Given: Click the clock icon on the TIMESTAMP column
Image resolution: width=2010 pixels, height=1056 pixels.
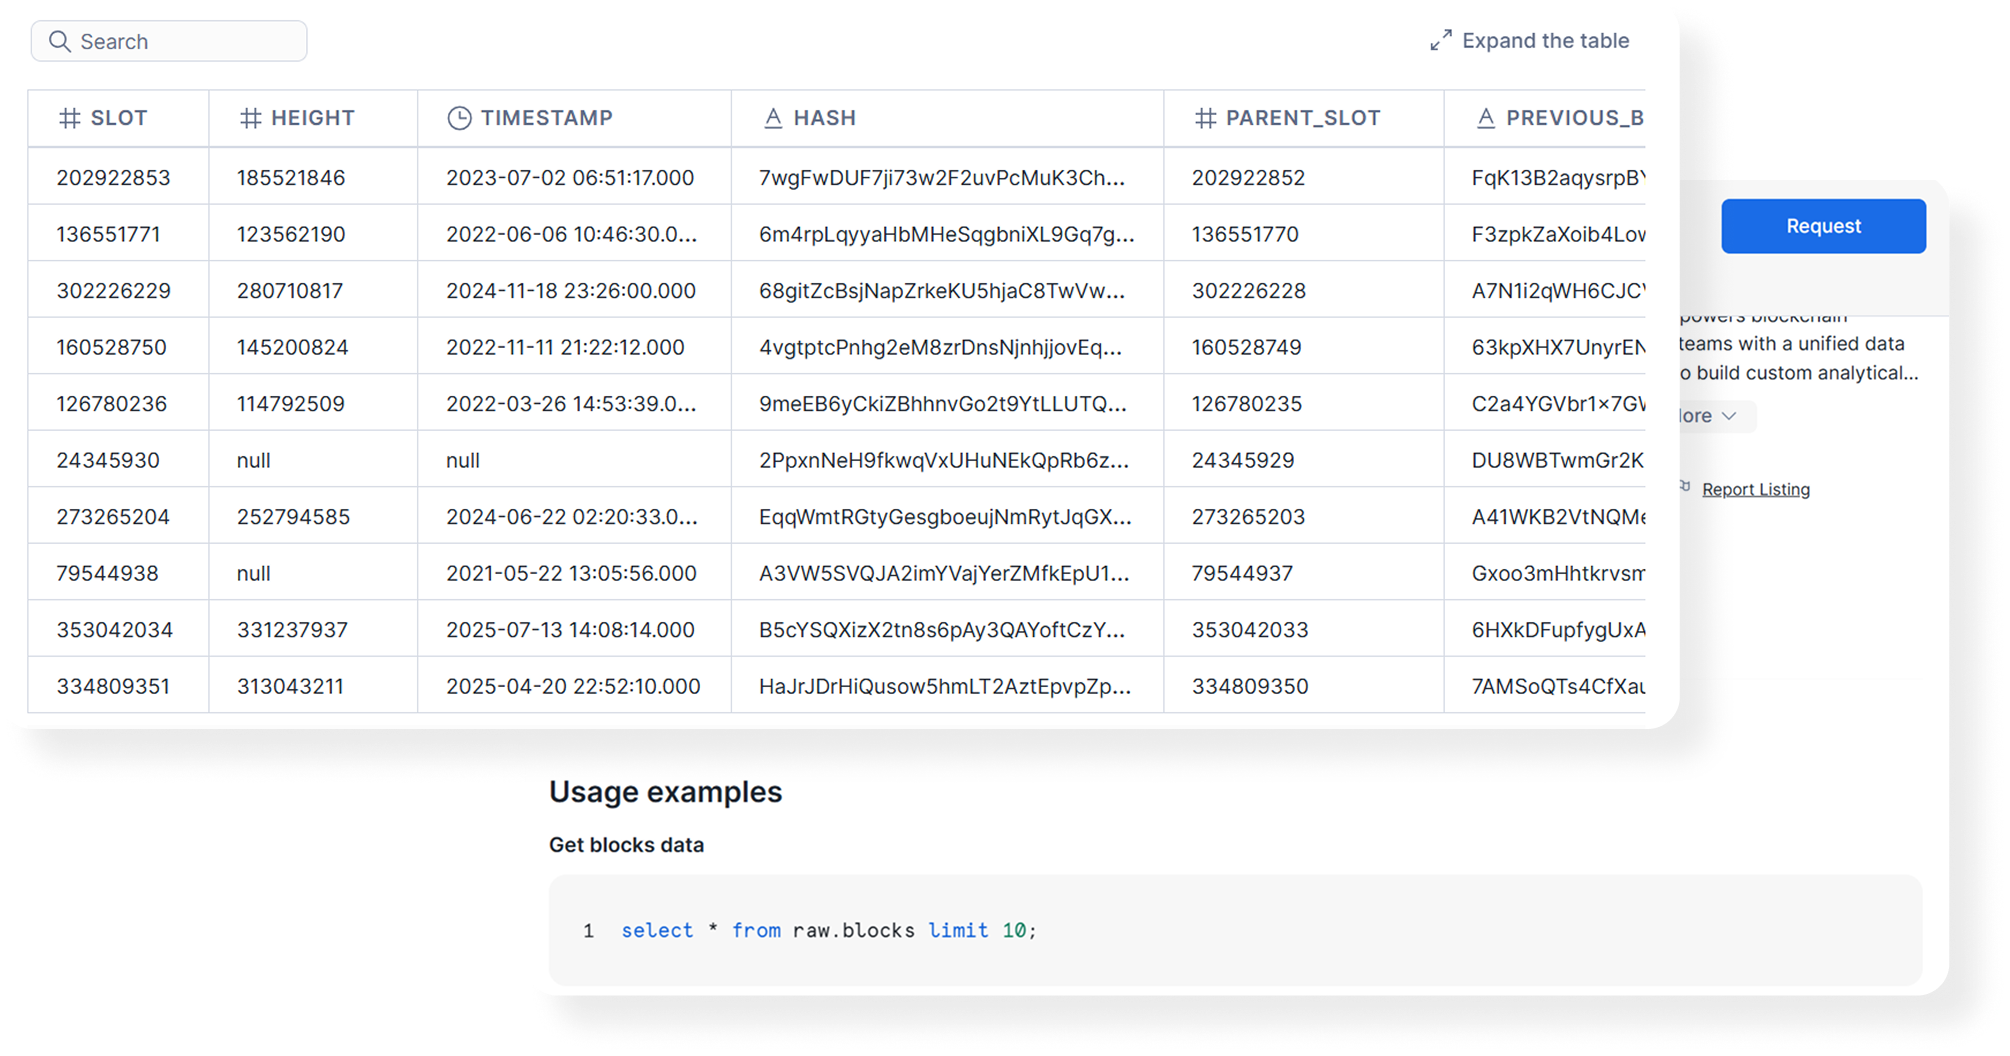Looking at the screenshot, I should [459, 117].
